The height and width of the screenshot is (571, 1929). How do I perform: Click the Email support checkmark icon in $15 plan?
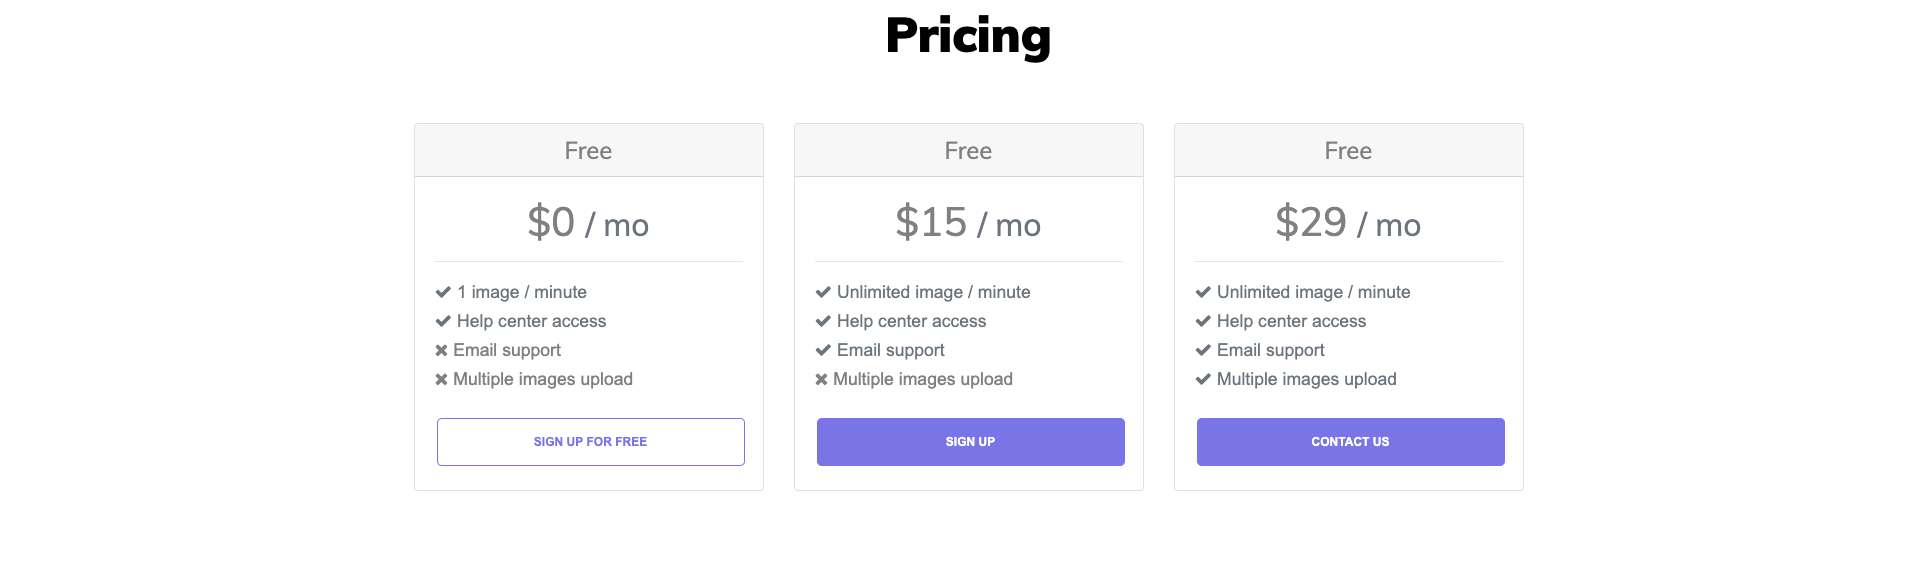pyautogui.click(x=823, y=350)
